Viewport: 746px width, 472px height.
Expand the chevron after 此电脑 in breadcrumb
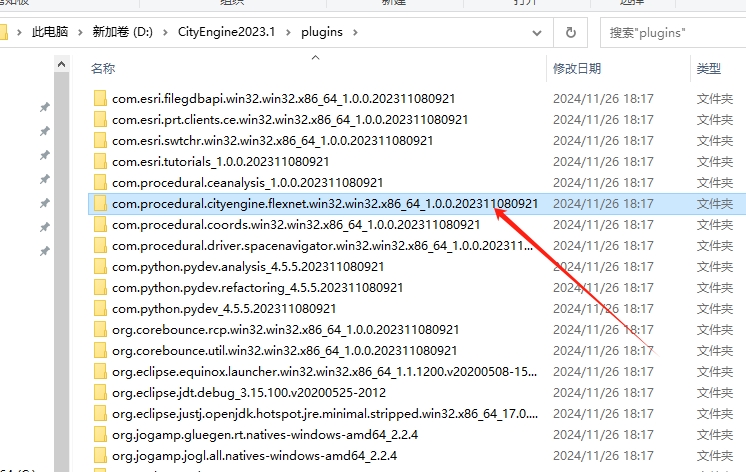pos(80,32)
